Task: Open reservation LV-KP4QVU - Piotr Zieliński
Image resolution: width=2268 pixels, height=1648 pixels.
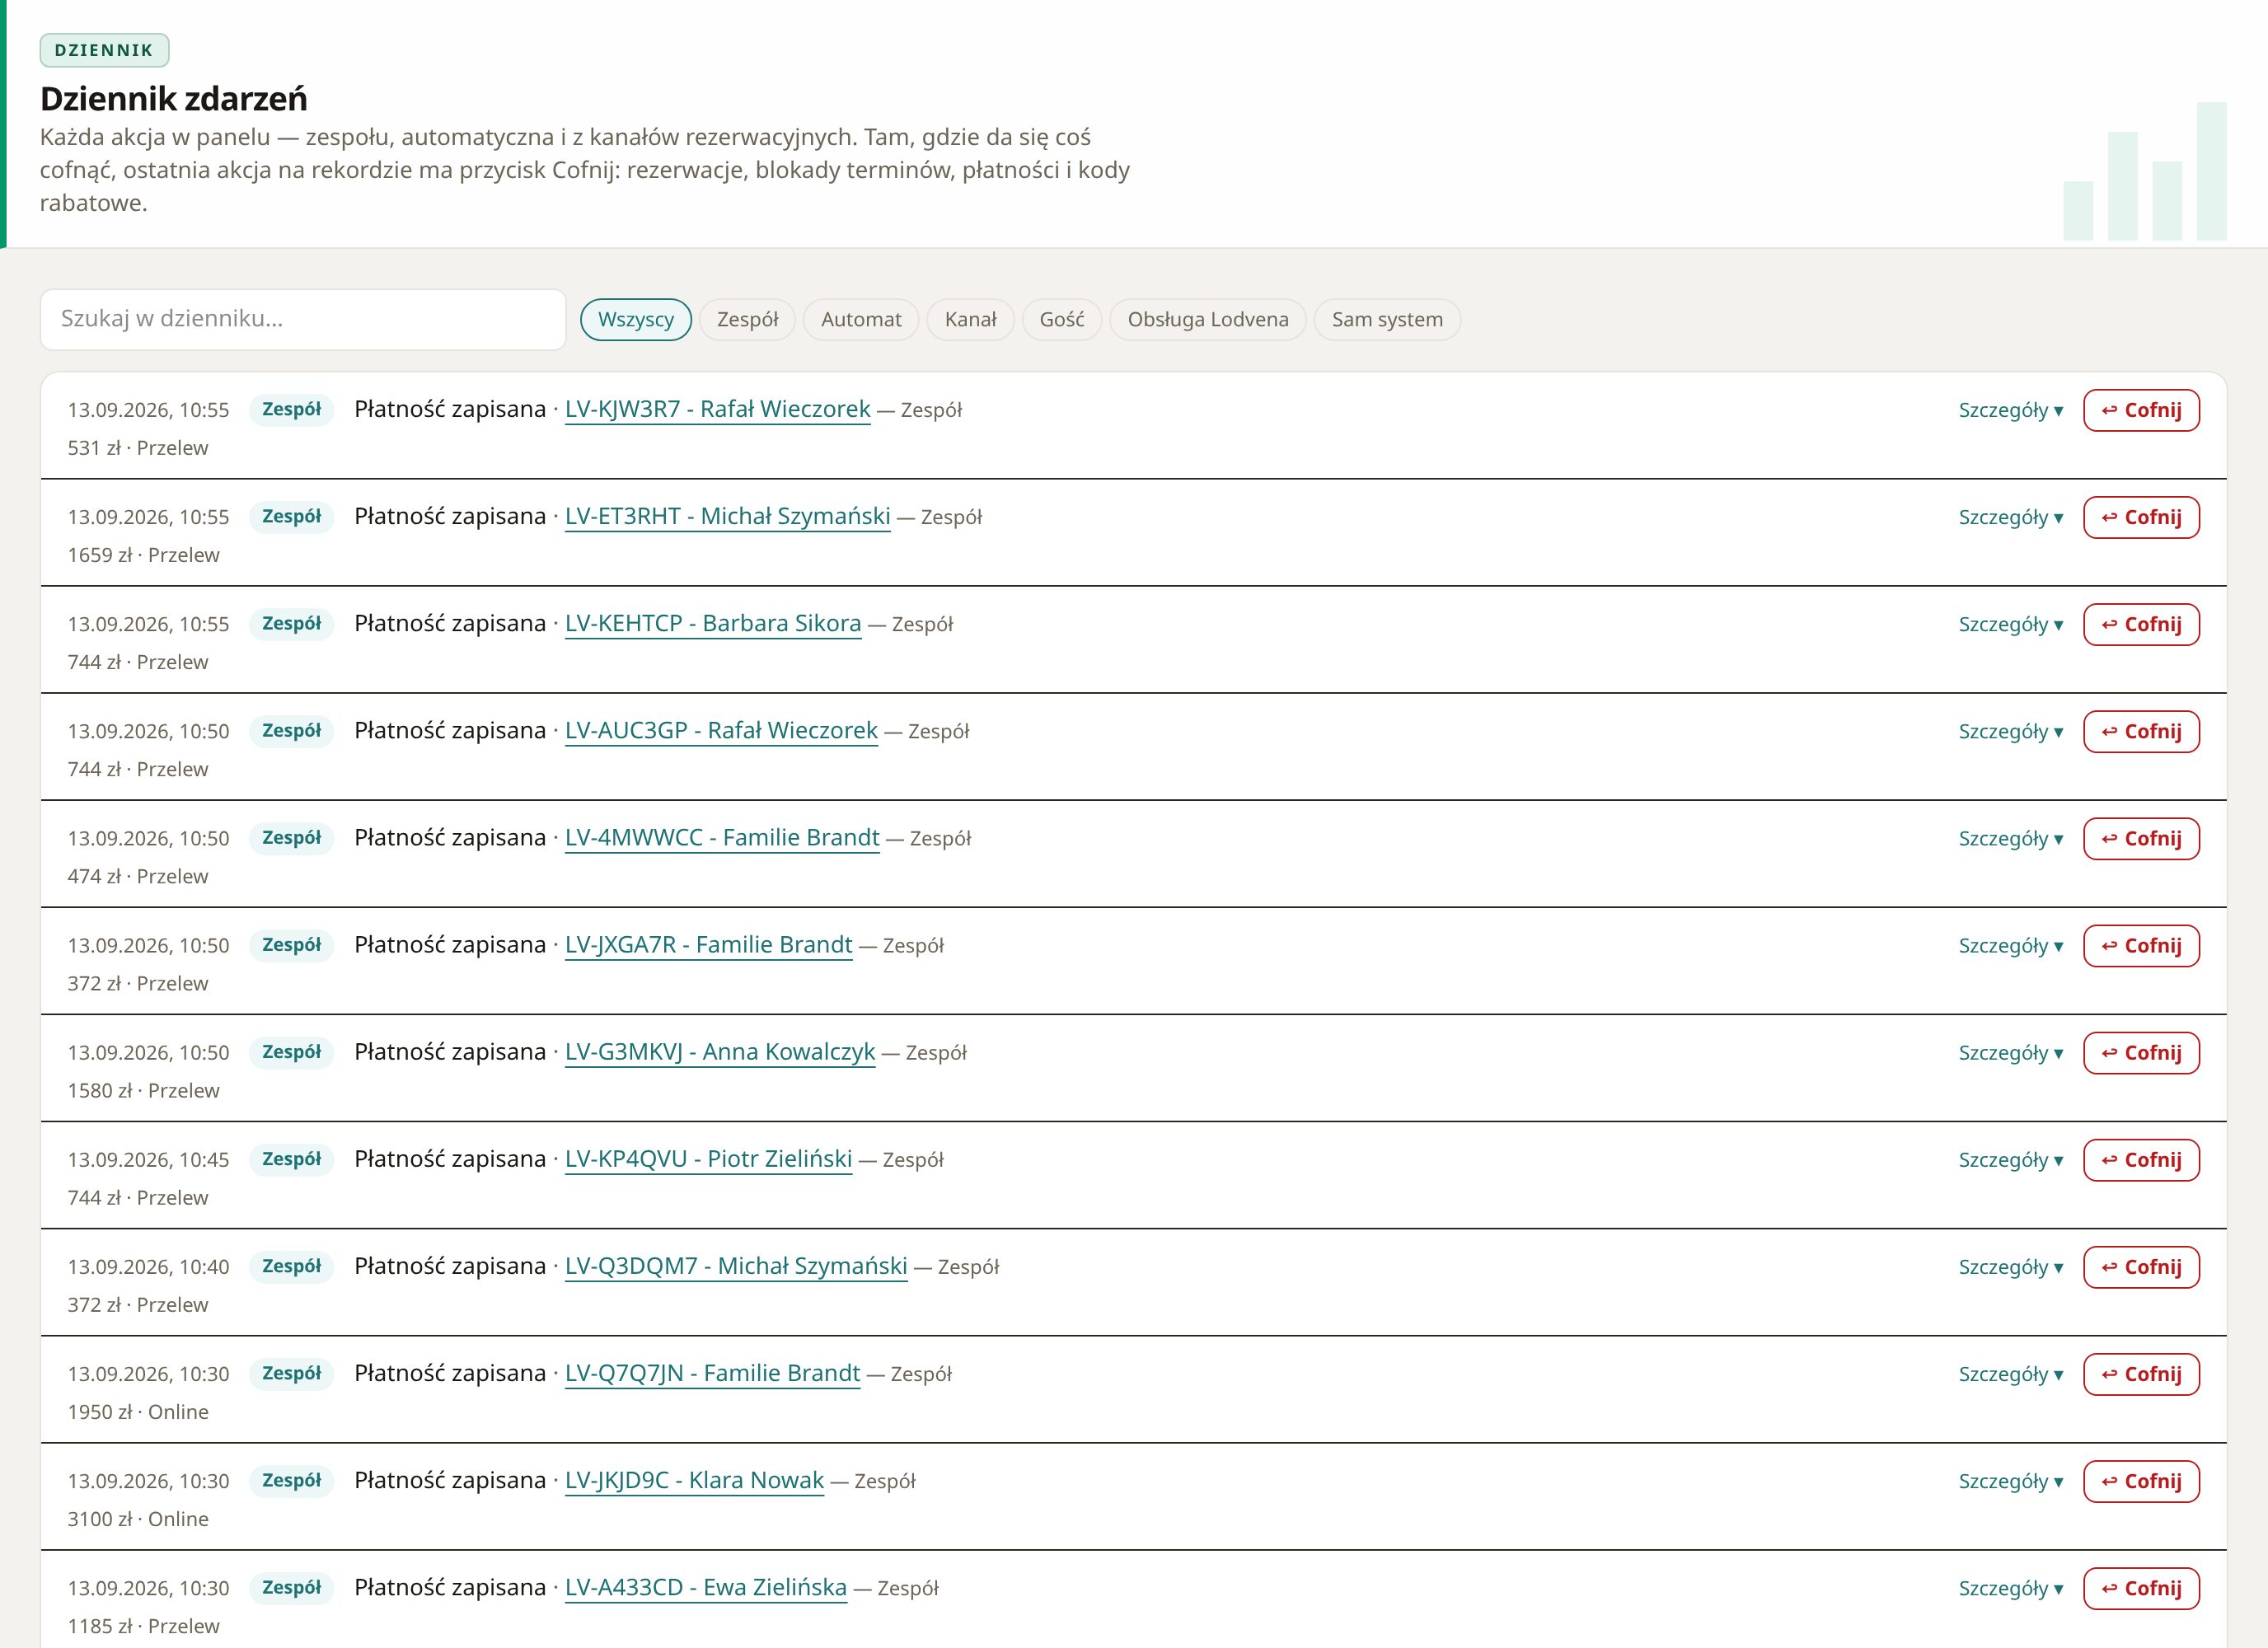Action: pos(709,1158)
